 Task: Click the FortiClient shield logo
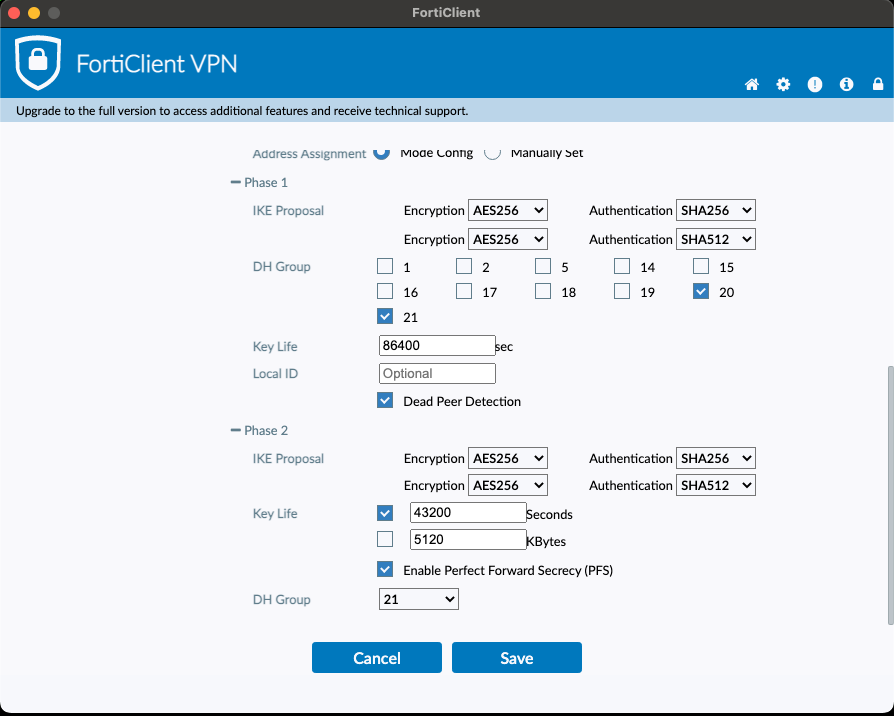coord(38,62)
